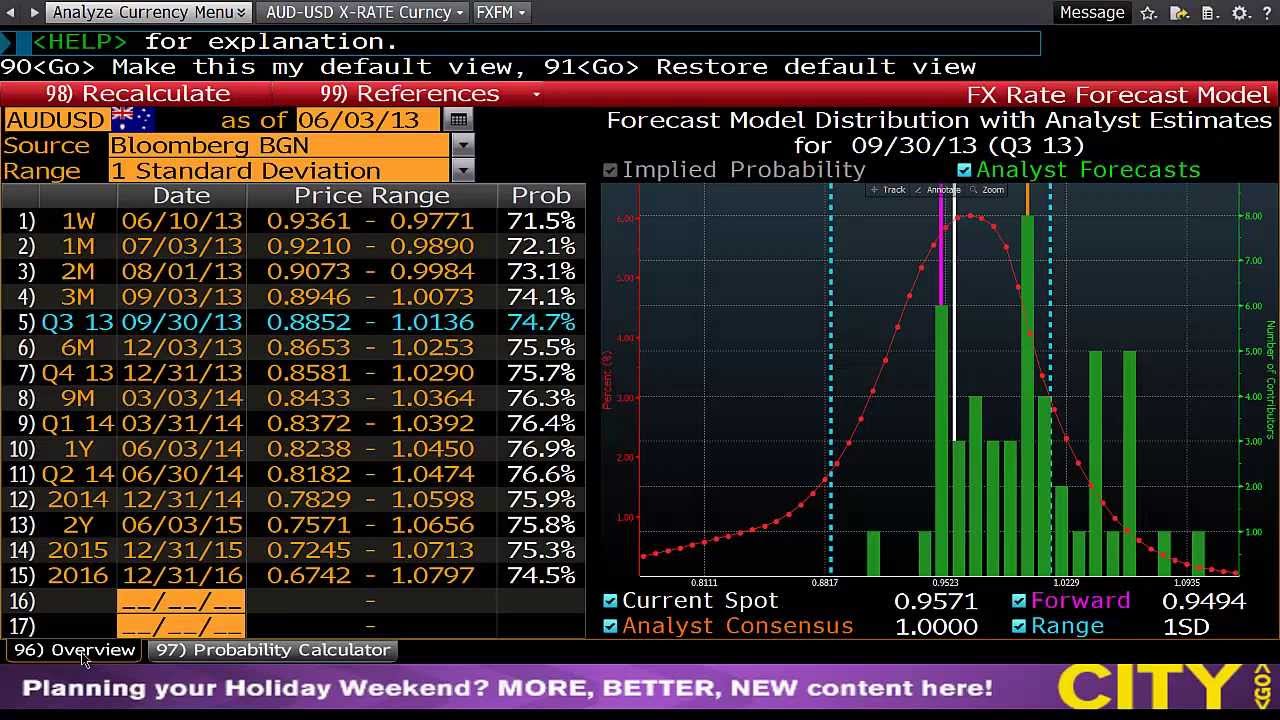Select the 2Y forecast row

(293, 525)
